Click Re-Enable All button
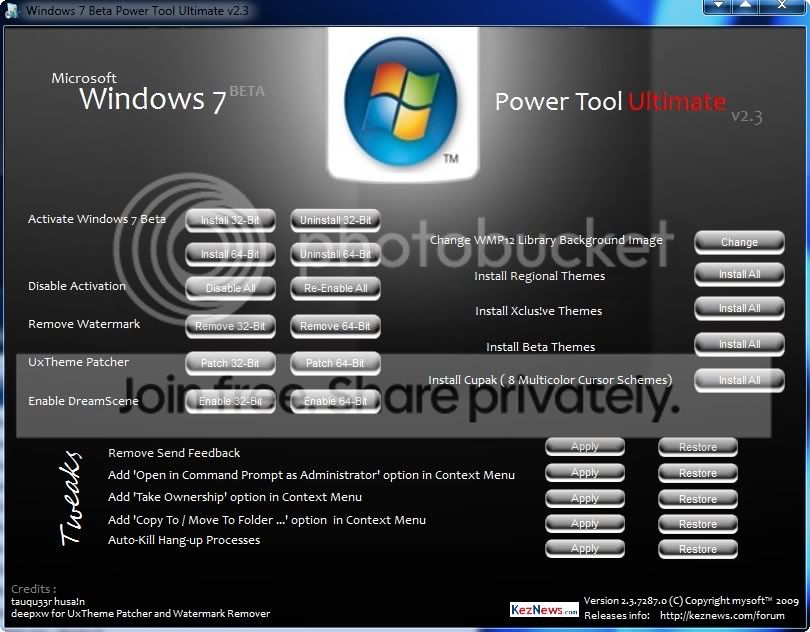 point(335,288)
